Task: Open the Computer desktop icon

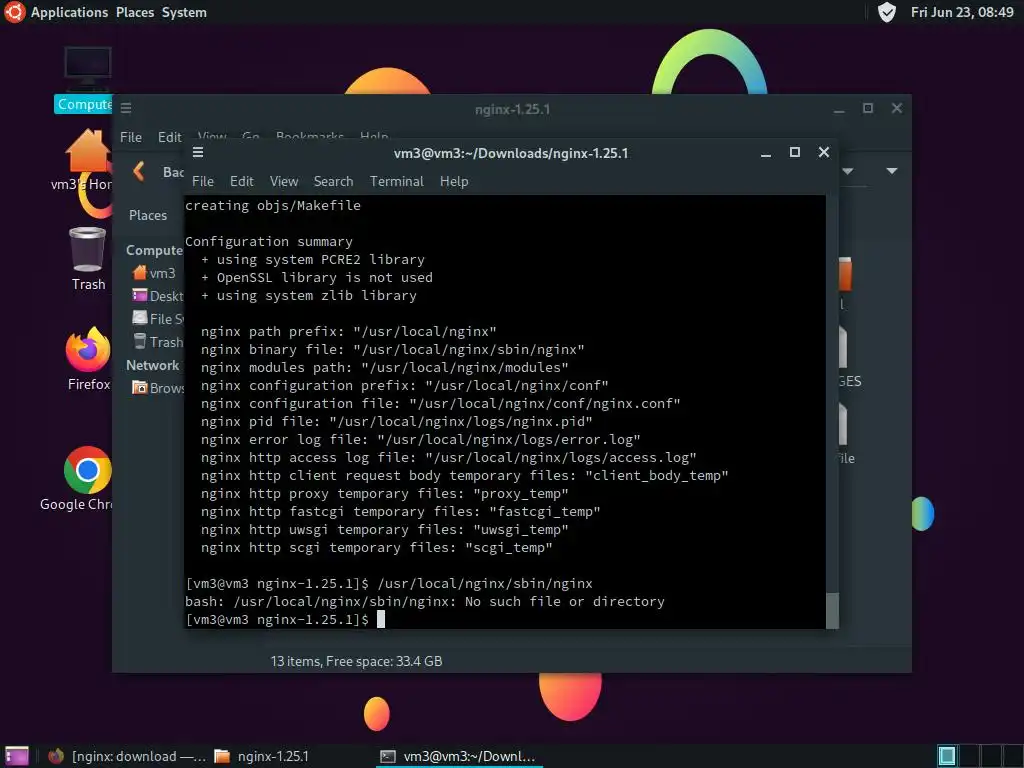Action: pos(87,80)
